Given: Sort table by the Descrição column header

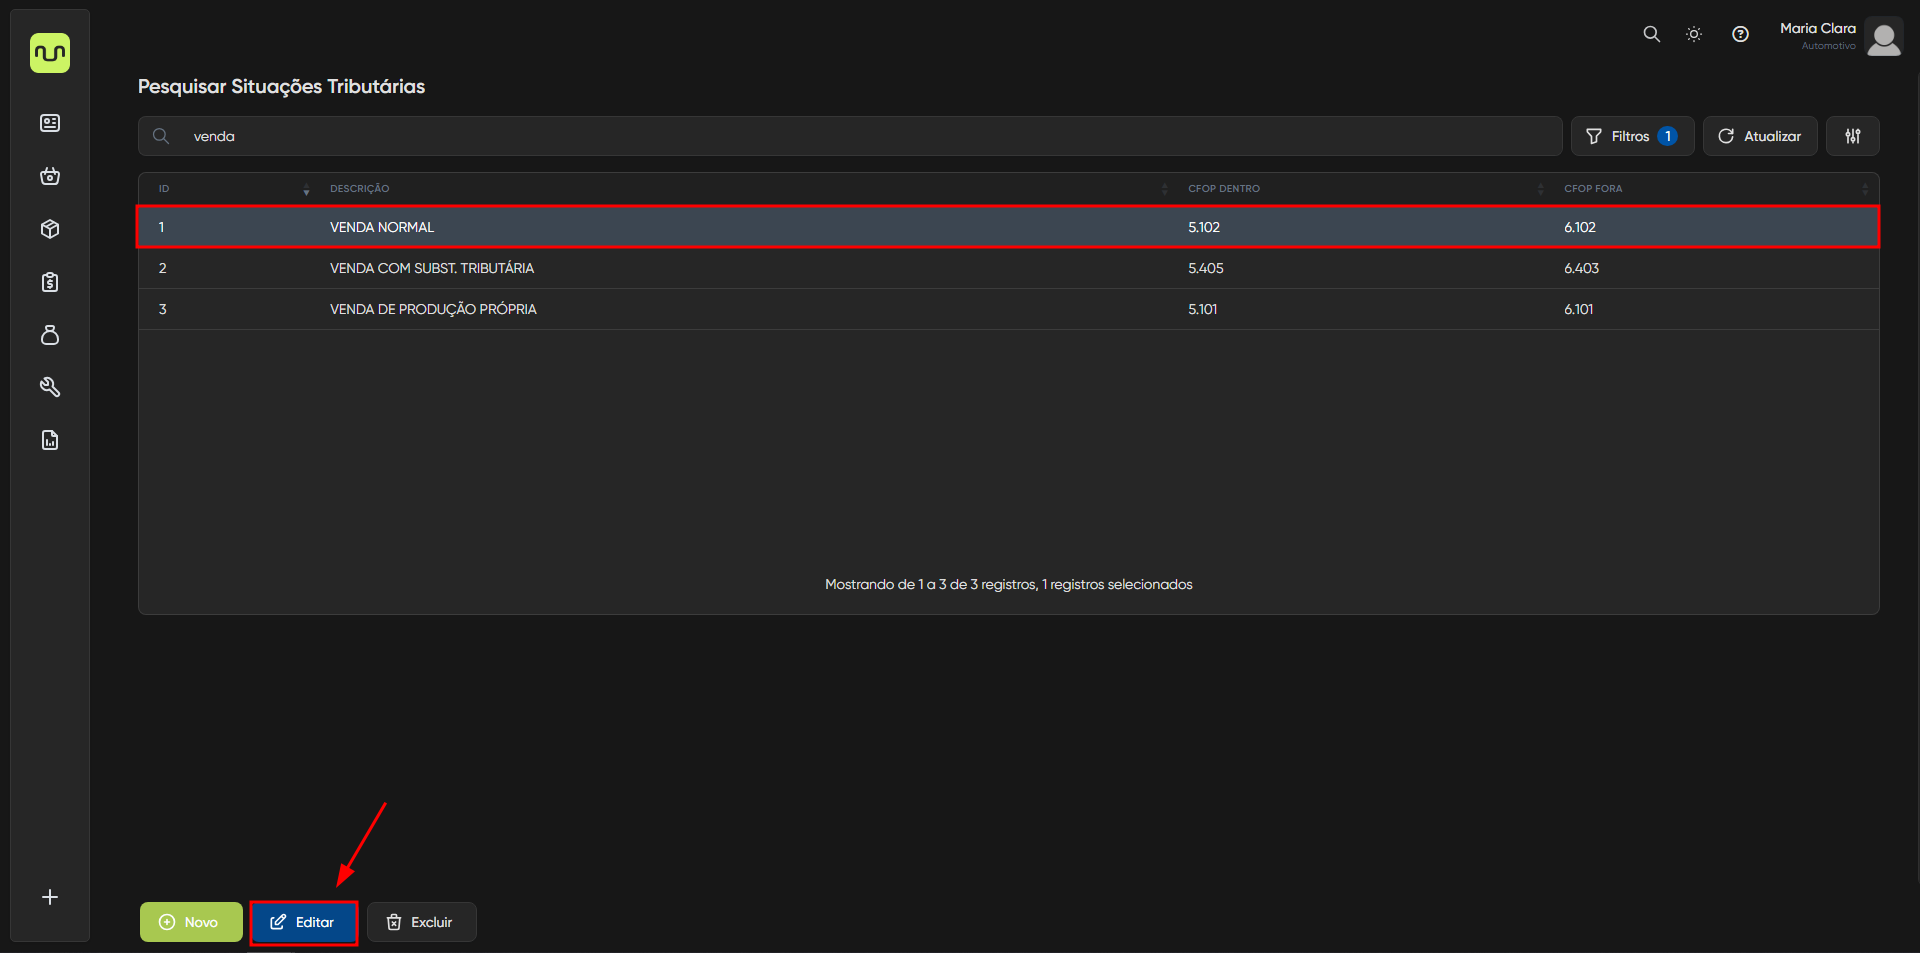Looking at the screenshot, I should pyautogui.click(x=360, y=189).
